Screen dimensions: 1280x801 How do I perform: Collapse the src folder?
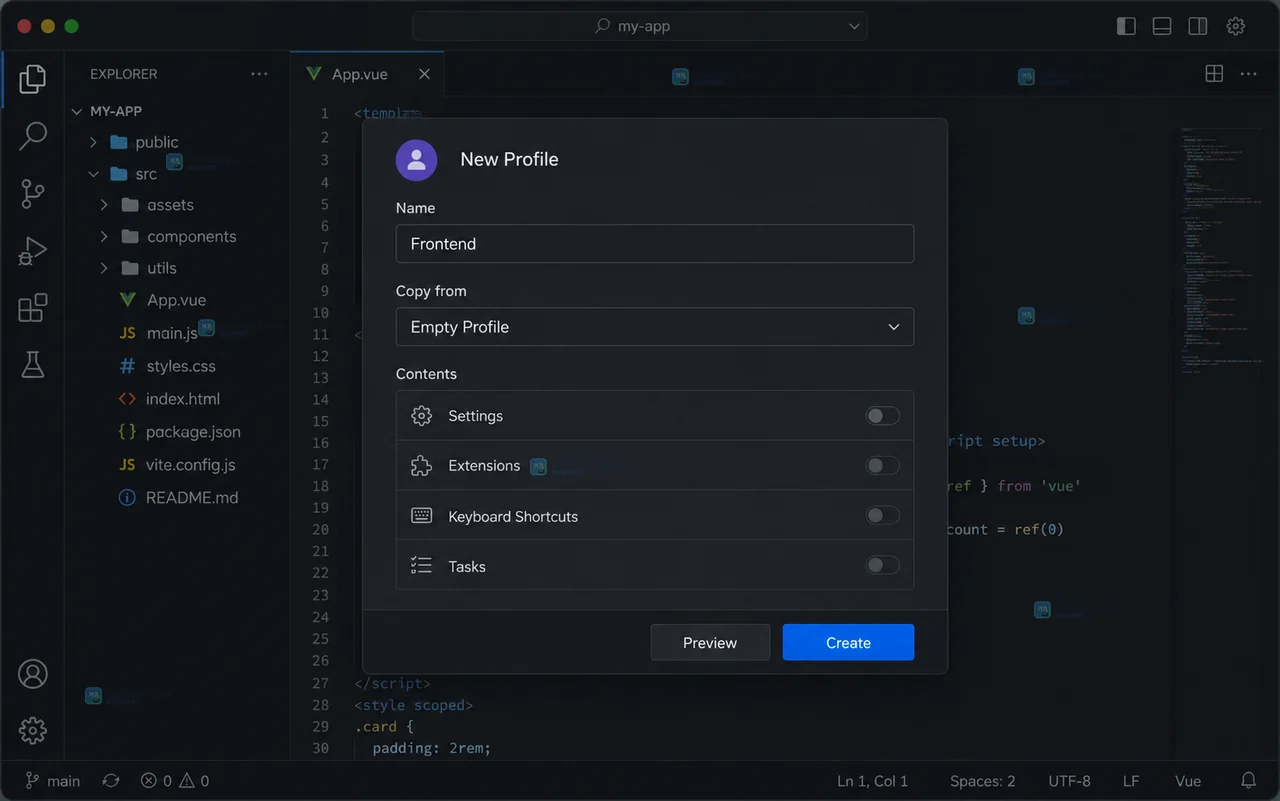point(93,174)
